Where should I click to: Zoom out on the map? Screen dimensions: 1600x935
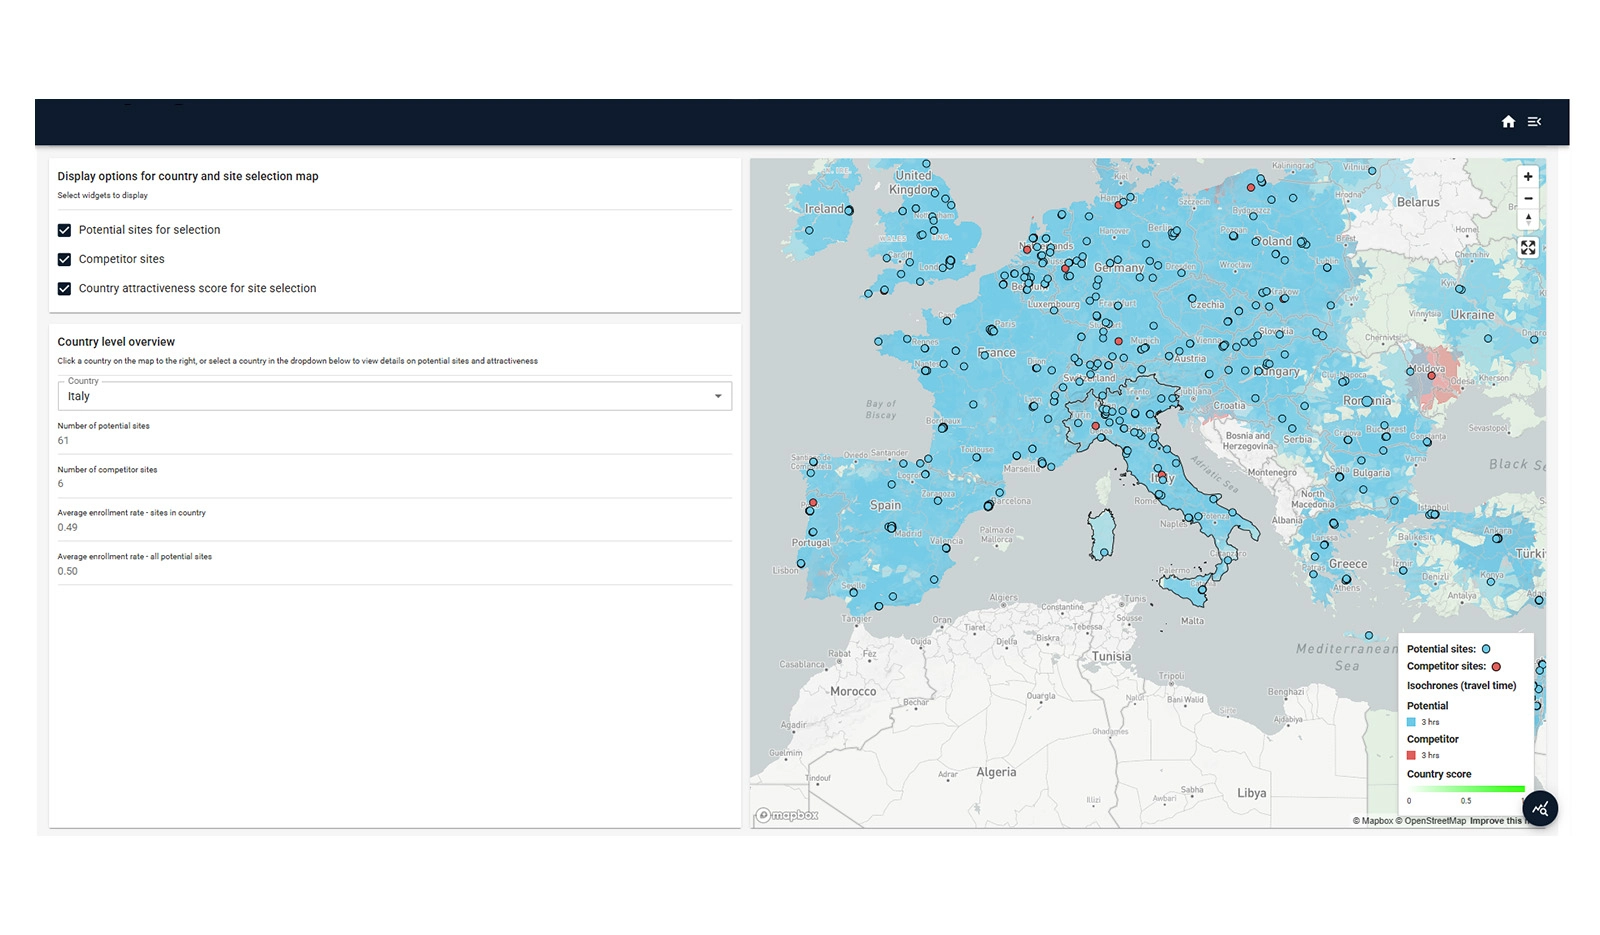1528,198
